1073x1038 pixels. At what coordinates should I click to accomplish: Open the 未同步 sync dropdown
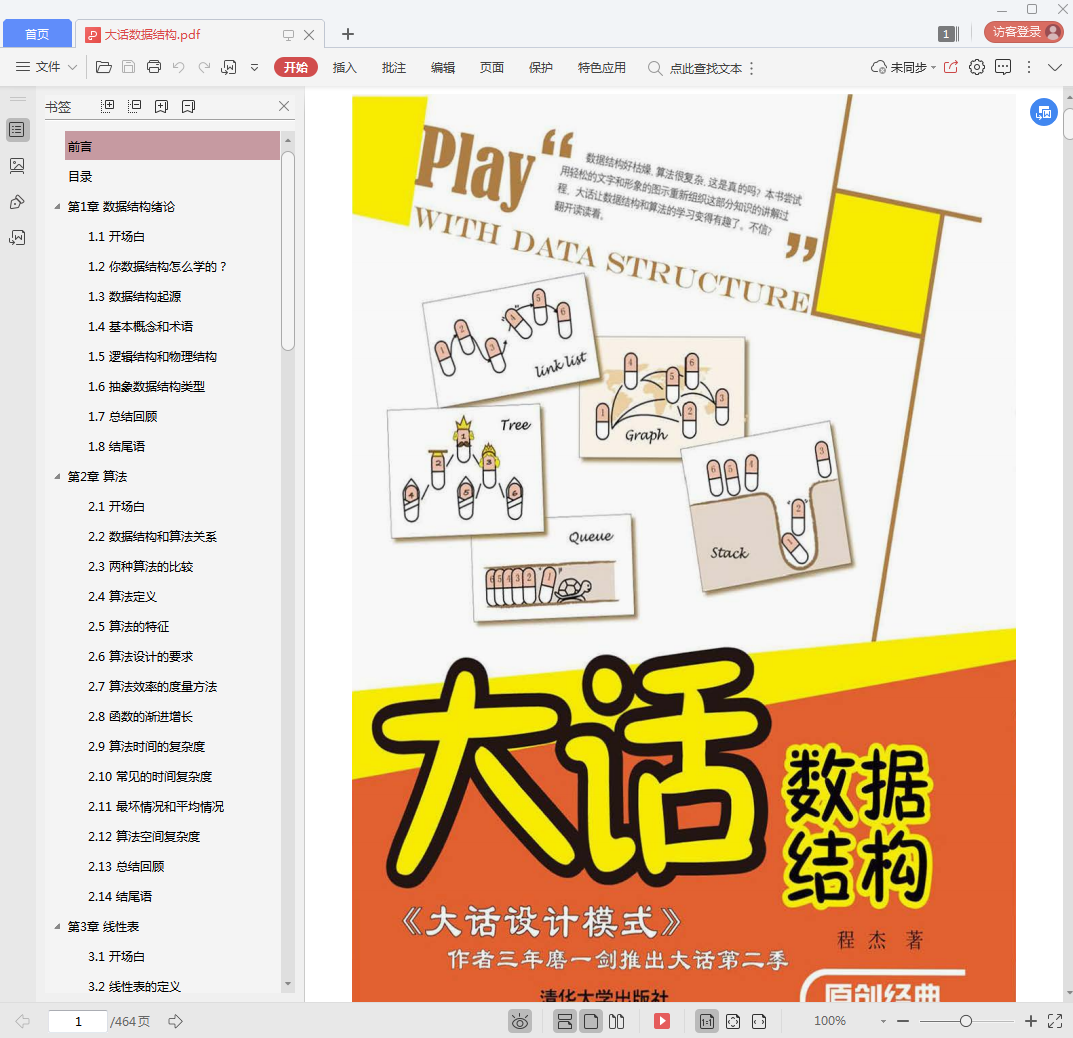pos(903,67)
